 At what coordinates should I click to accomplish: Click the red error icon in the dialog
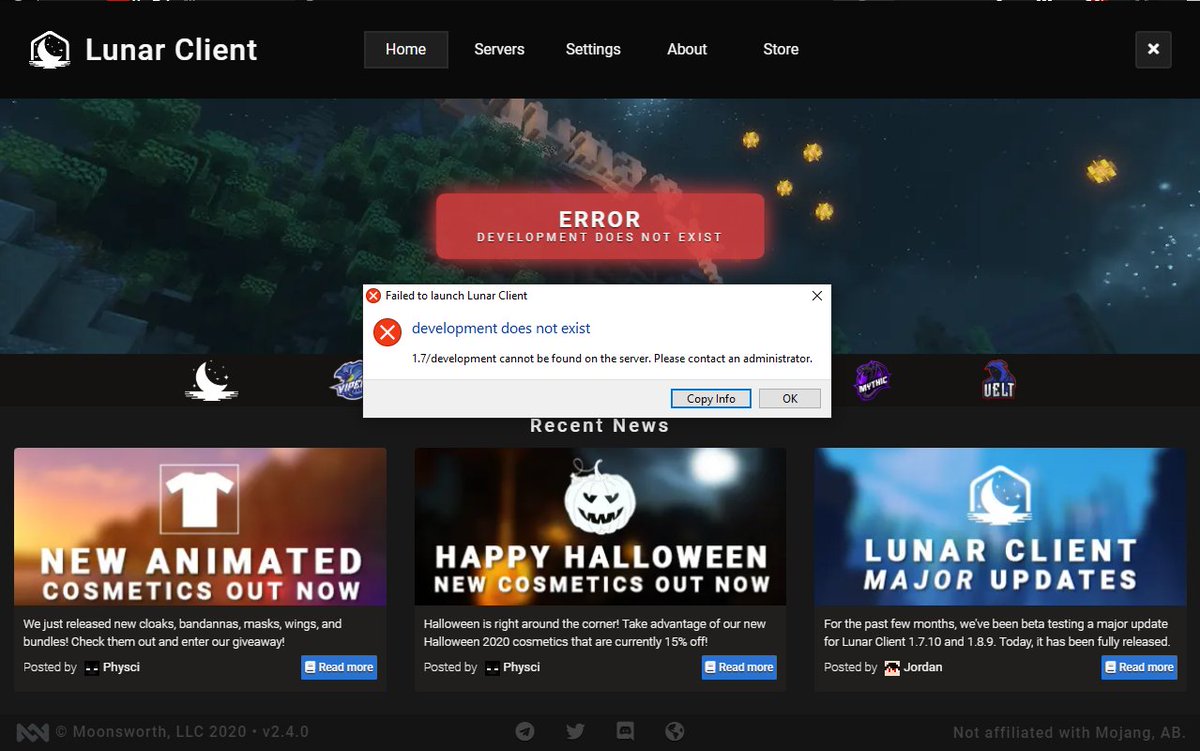(x=387, y=332)
